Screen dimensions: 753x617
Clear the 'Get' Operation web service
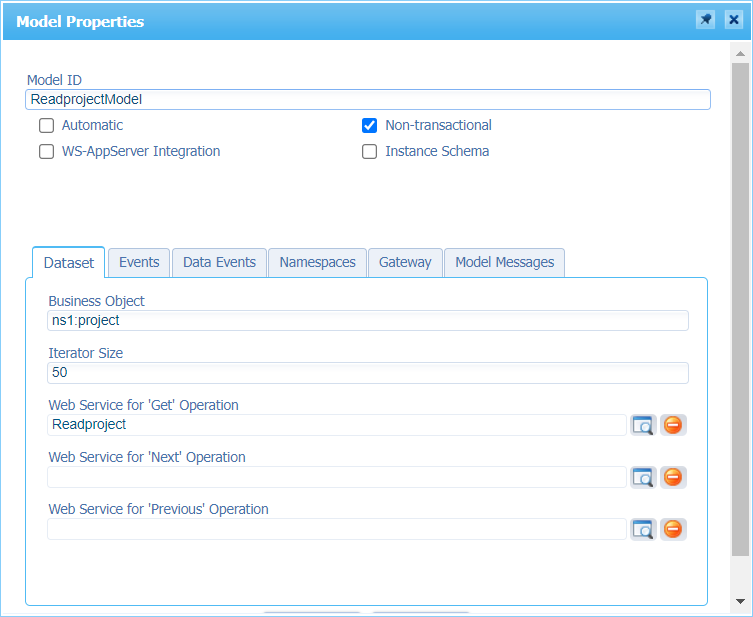[673, 425]
